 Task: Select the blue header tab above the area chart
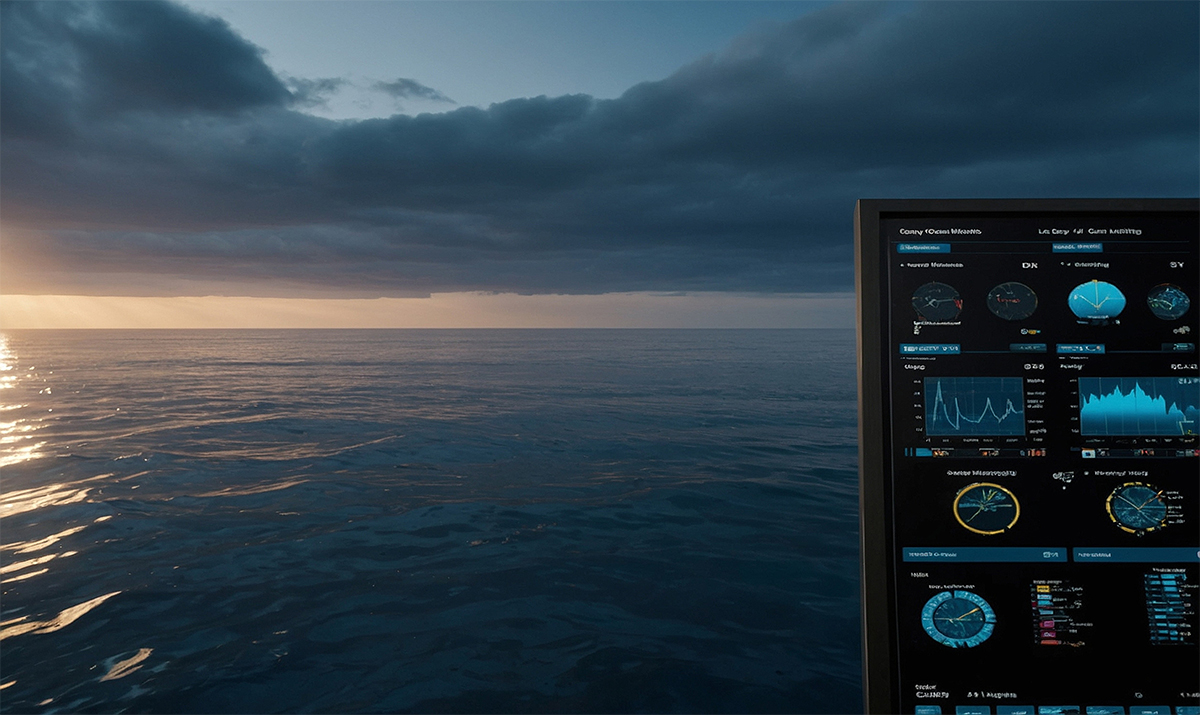(x=1080, y=349)
